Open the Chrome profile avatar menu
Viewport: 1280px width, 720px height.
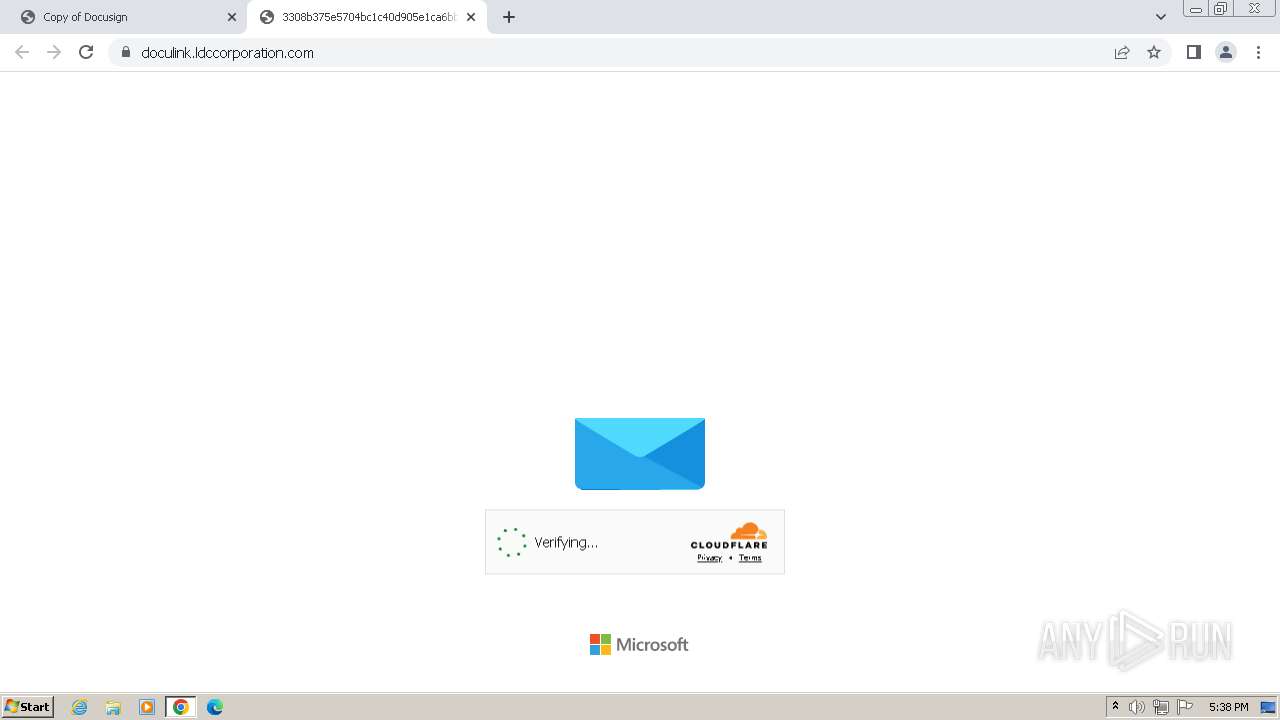pos(1226,52)
